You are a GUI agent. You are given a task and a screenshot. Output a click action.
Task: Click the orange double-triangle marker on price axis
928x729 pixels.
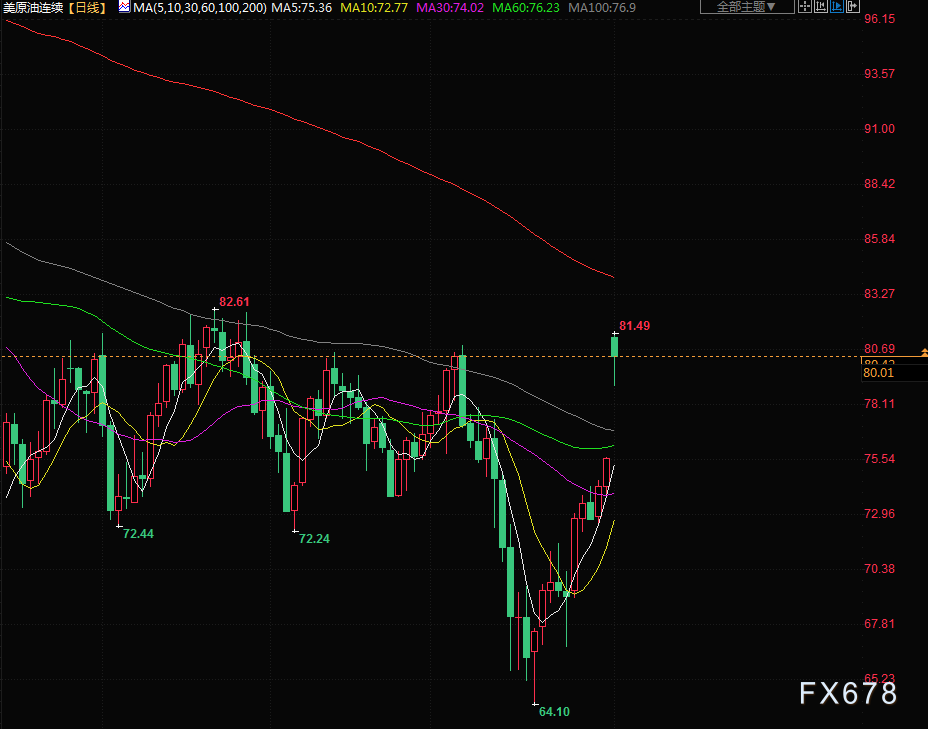pyautogui.click(x=924, y=353)
